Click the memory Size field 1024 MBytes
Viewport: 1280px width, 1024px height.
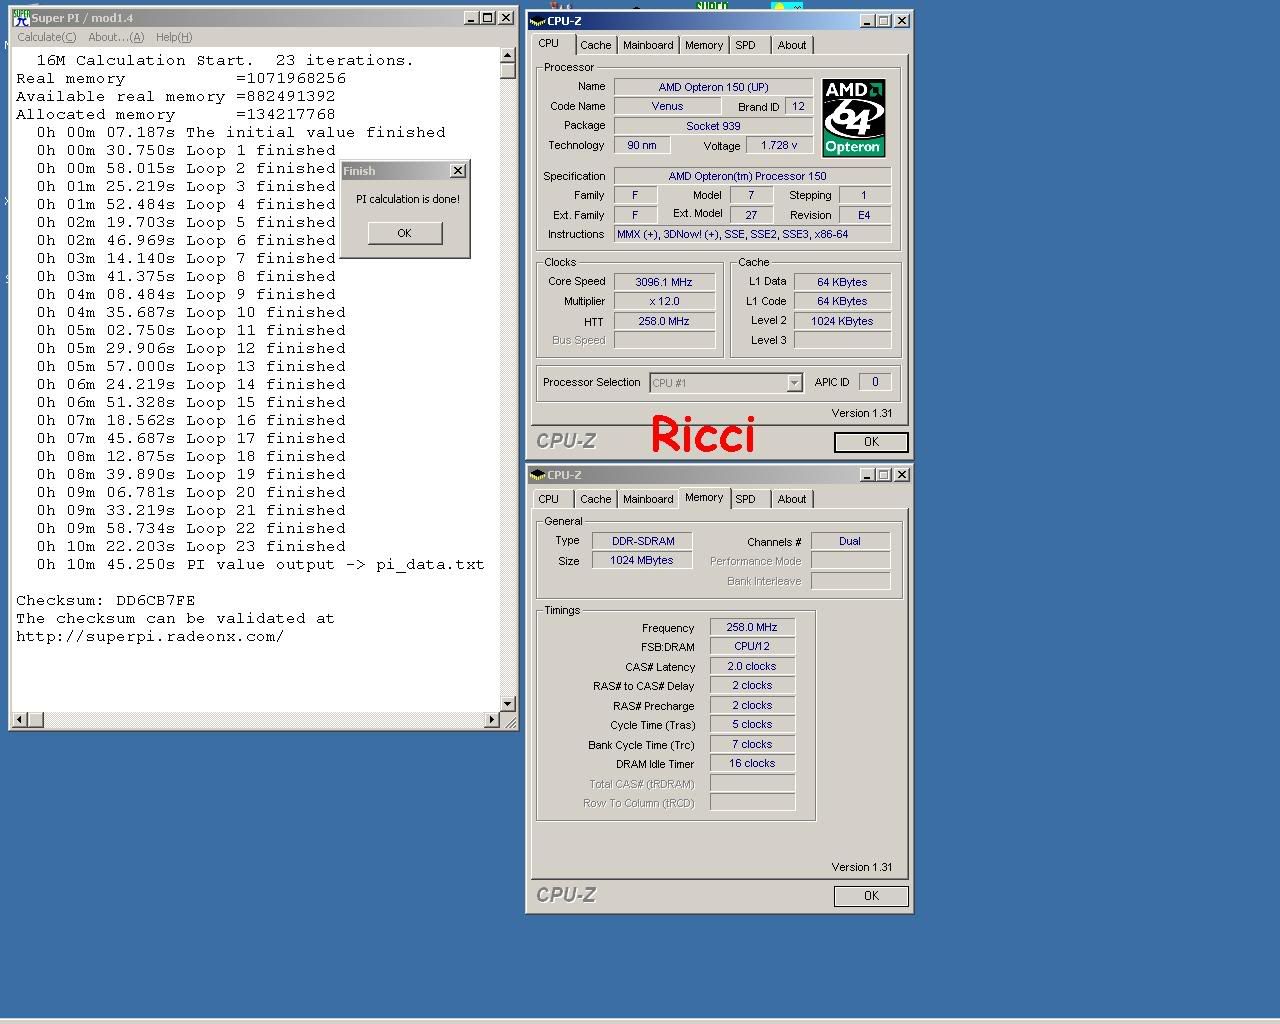click(642, 560)
